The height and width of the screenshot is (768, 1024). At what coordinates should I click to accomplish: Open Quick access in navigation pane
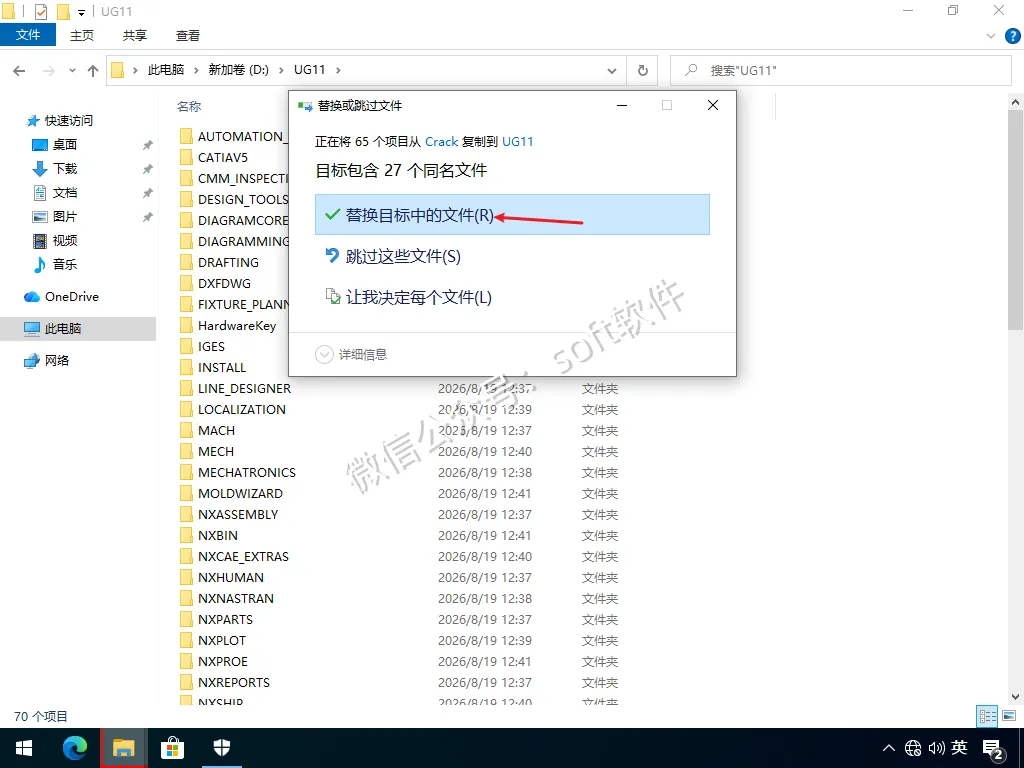(x=61, y=121)
